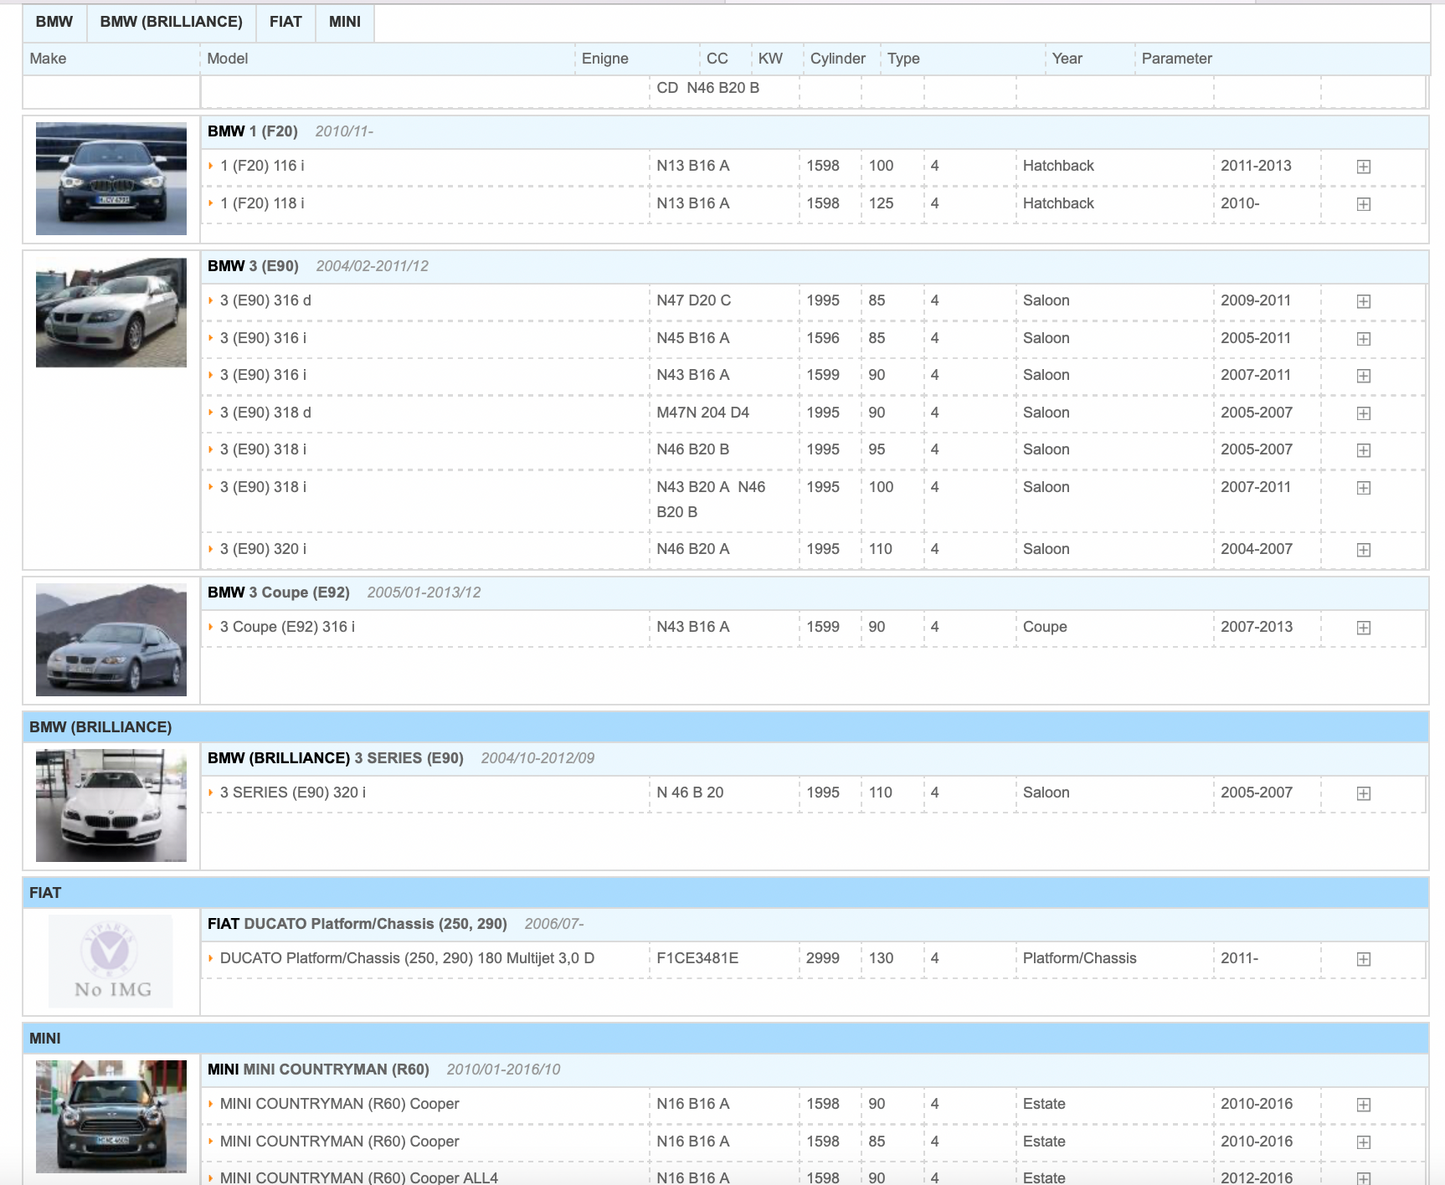Click engine code M47N 204 D4

tap(703, 412)
